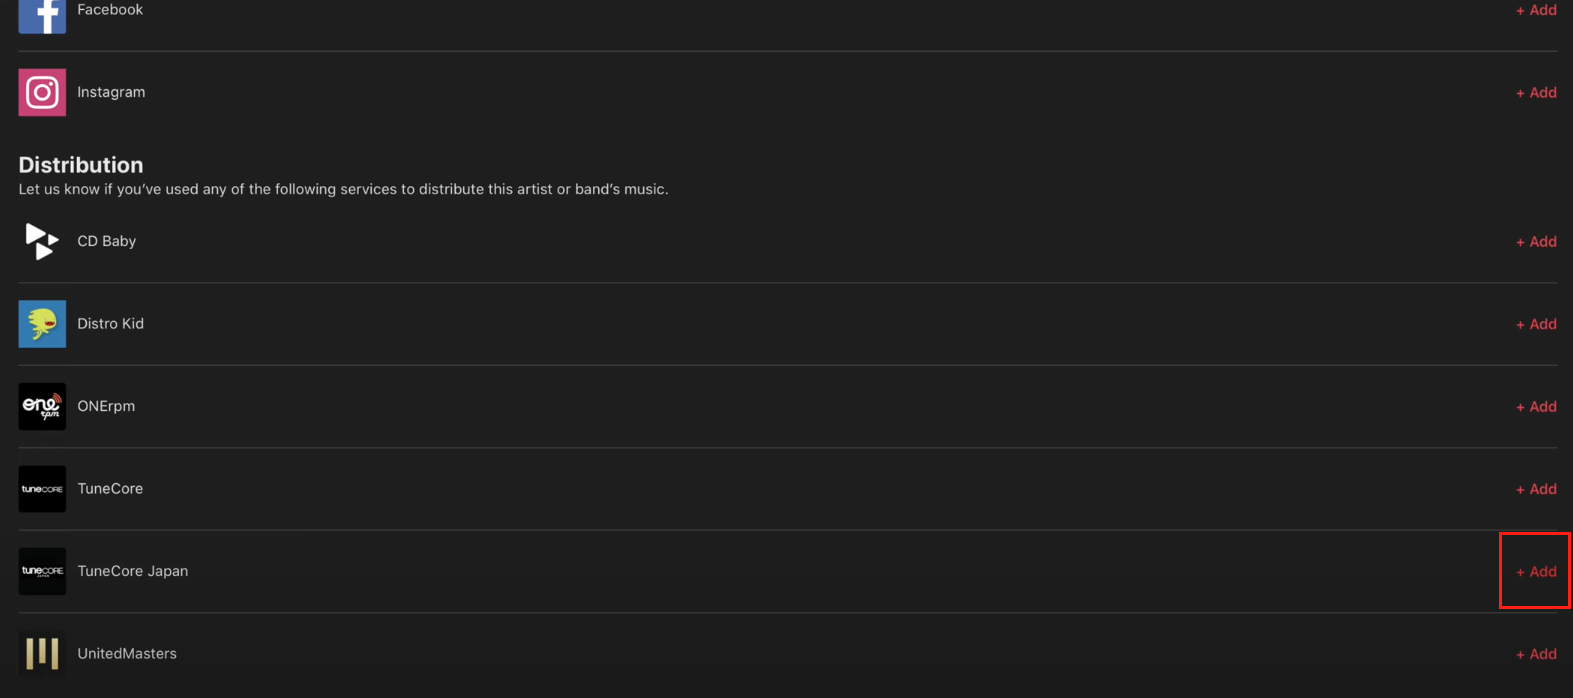Add ONErpm distribution service
1573x698 pixels.
[1536, 406]
